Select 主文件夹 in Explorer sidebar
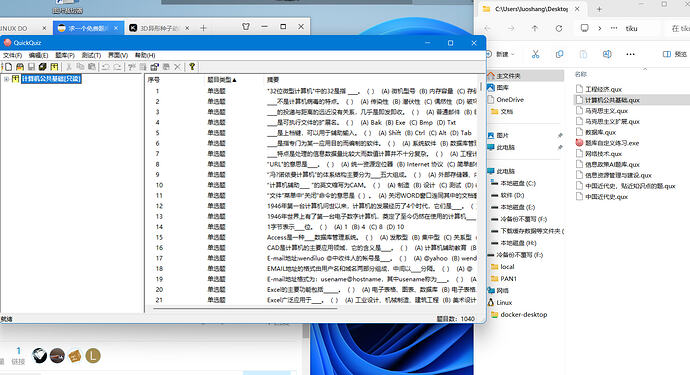This screenshot has height=375, width=690. [x=525, y=76]
